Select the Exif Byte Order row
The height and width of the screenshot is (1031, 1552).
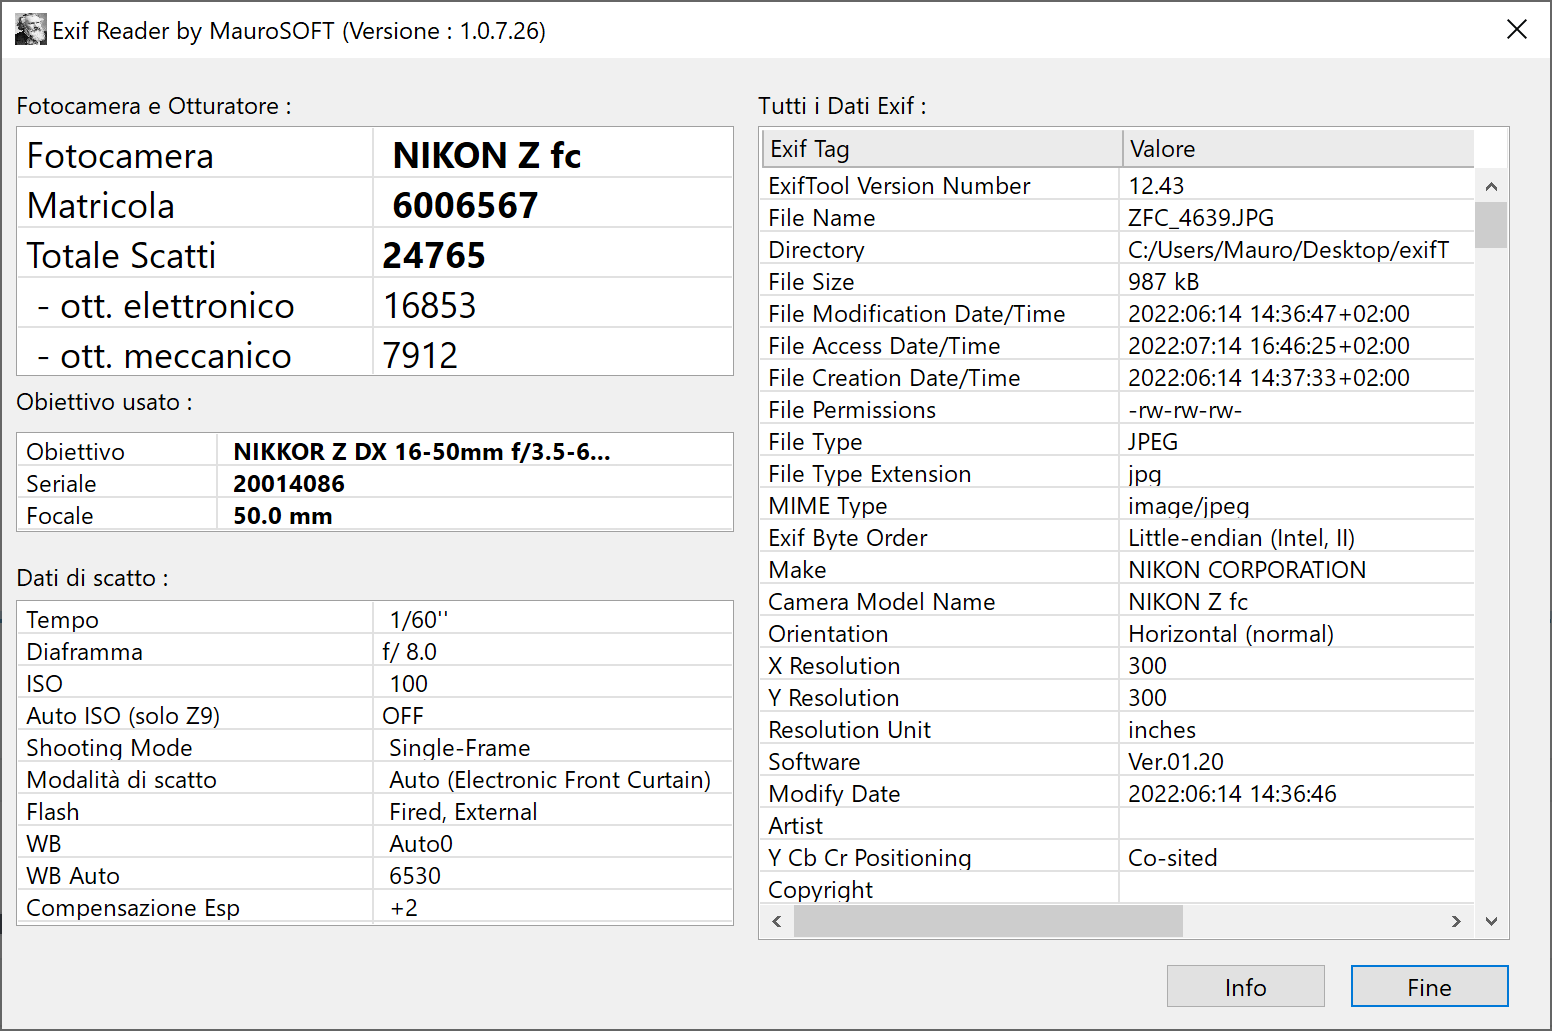1118,538
